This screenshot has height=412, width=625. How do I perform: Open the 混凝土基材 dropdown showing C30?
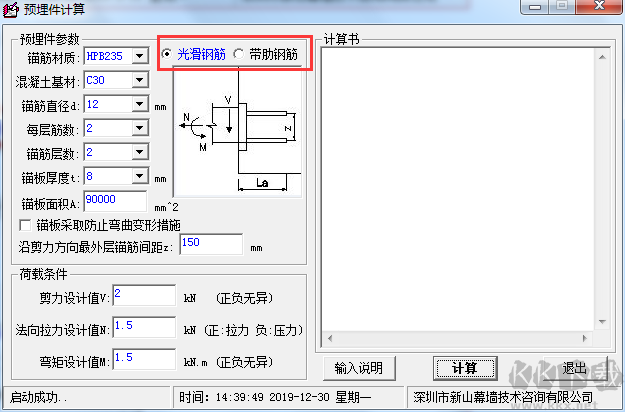click(x=140, y=80)
